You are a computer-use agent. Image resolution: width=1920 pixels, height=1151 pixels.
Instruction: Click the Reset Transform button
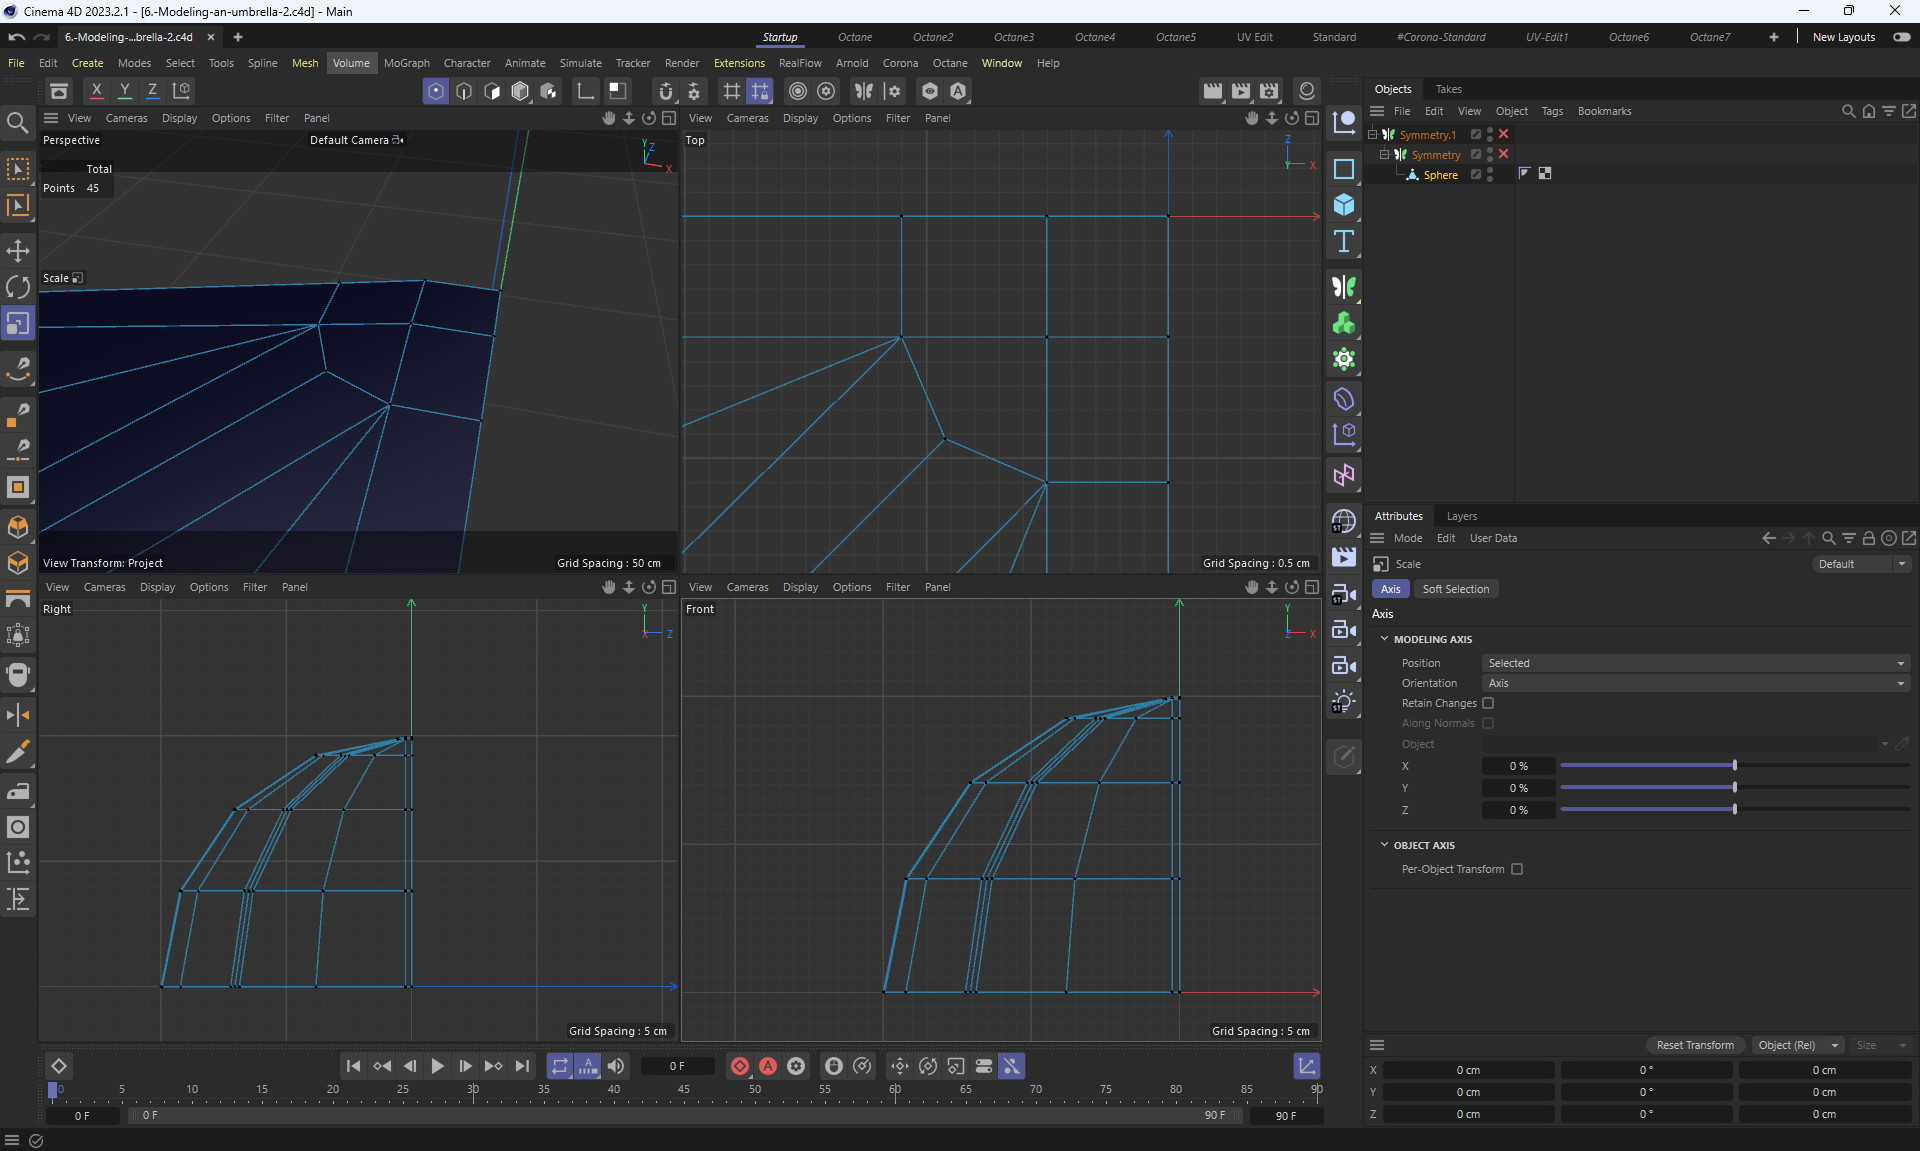pyautogui.click(x=1695, y=1045)
